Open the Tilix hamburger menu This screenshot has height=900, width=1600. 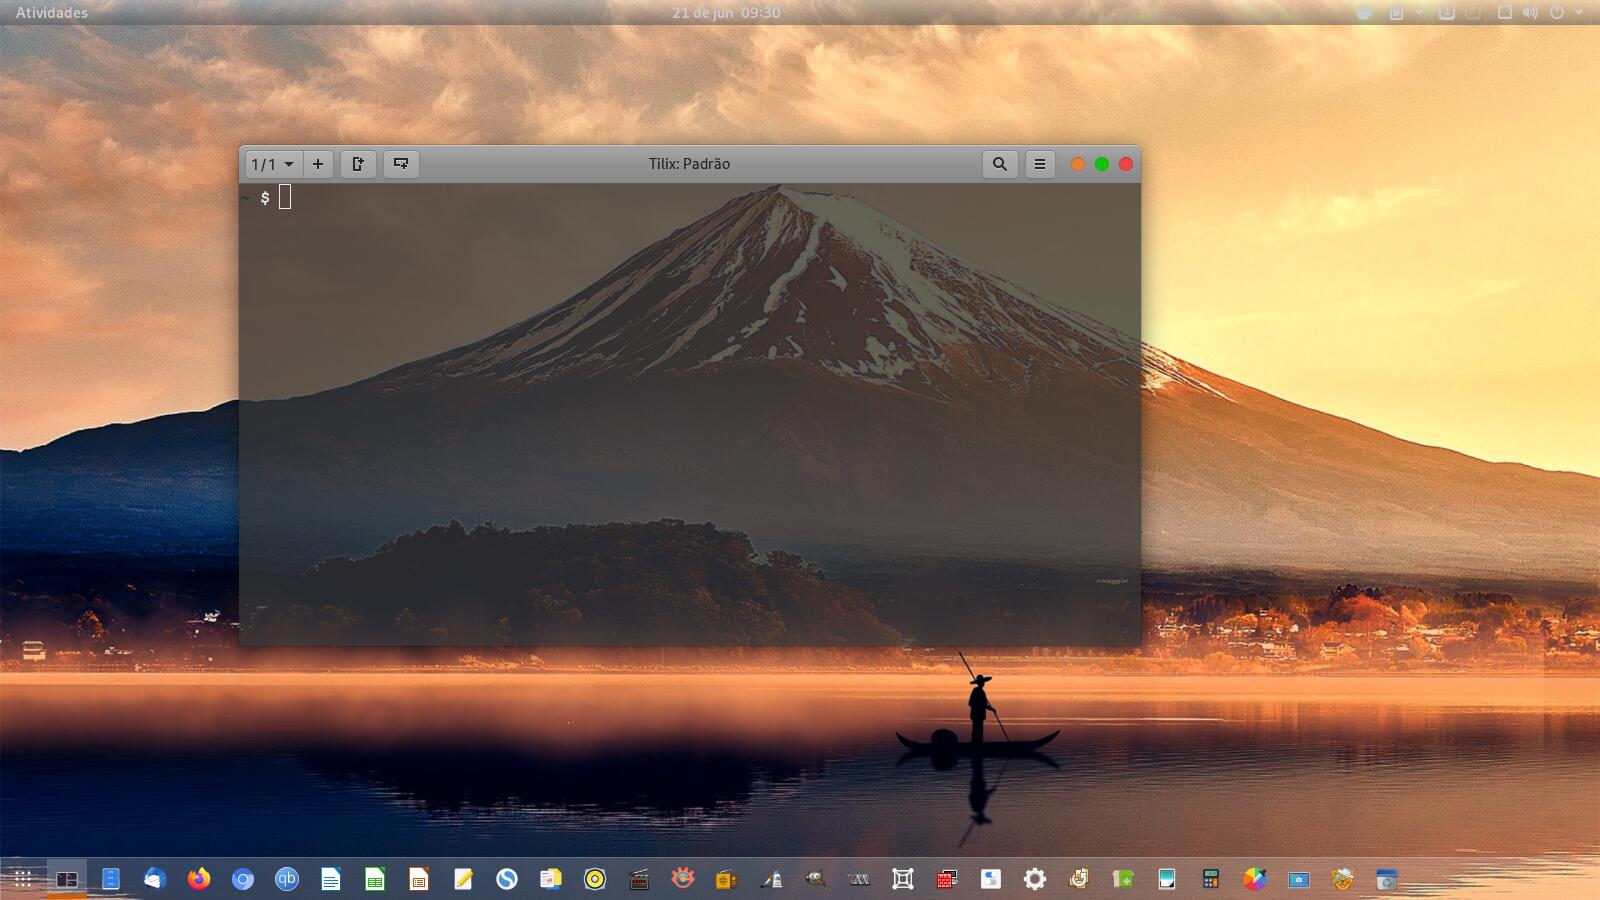[1040, 164]
